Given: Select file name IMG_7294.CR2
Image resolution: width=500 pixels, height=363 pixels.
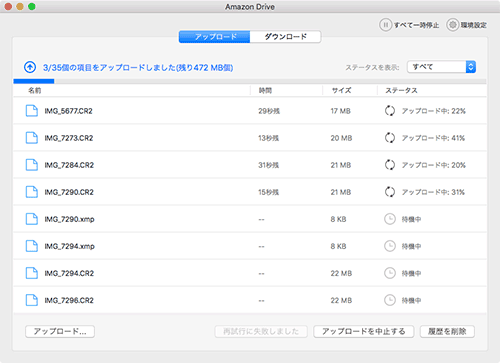Looking at the screenshot, I should [69, 273].
